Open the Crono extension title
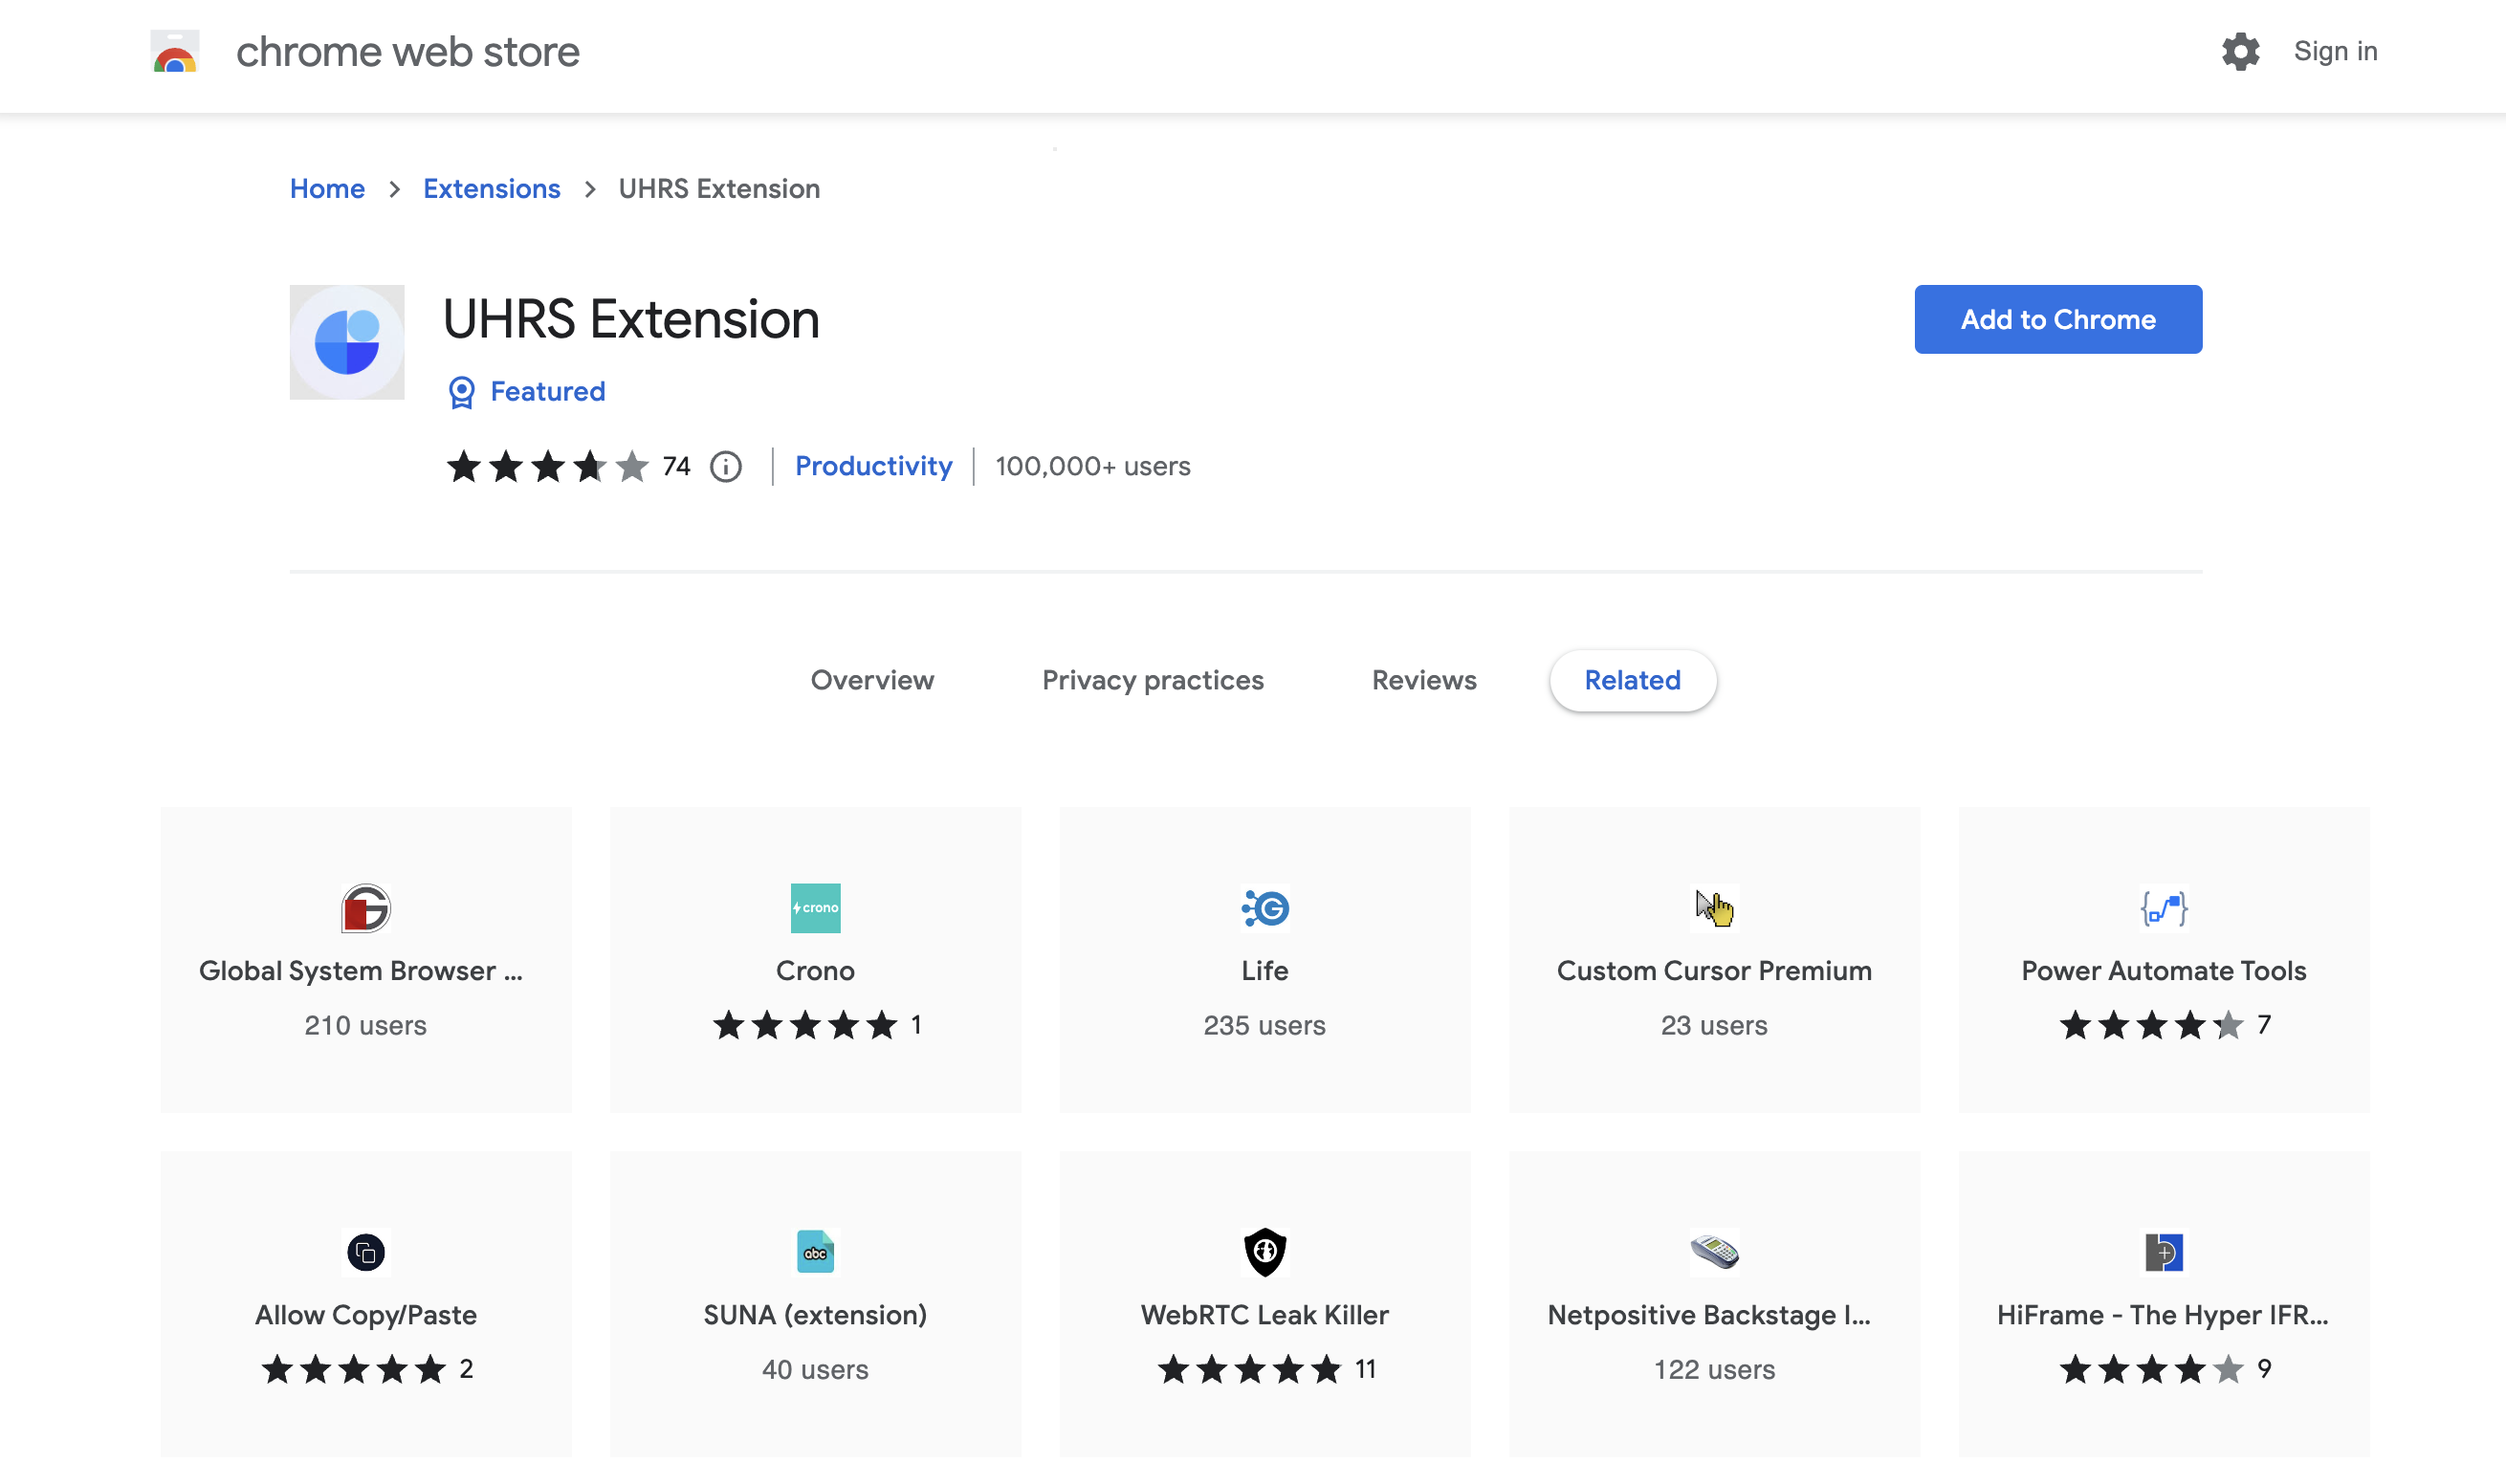This screenshot has height=1484, width=2506. tap(815, 971)
